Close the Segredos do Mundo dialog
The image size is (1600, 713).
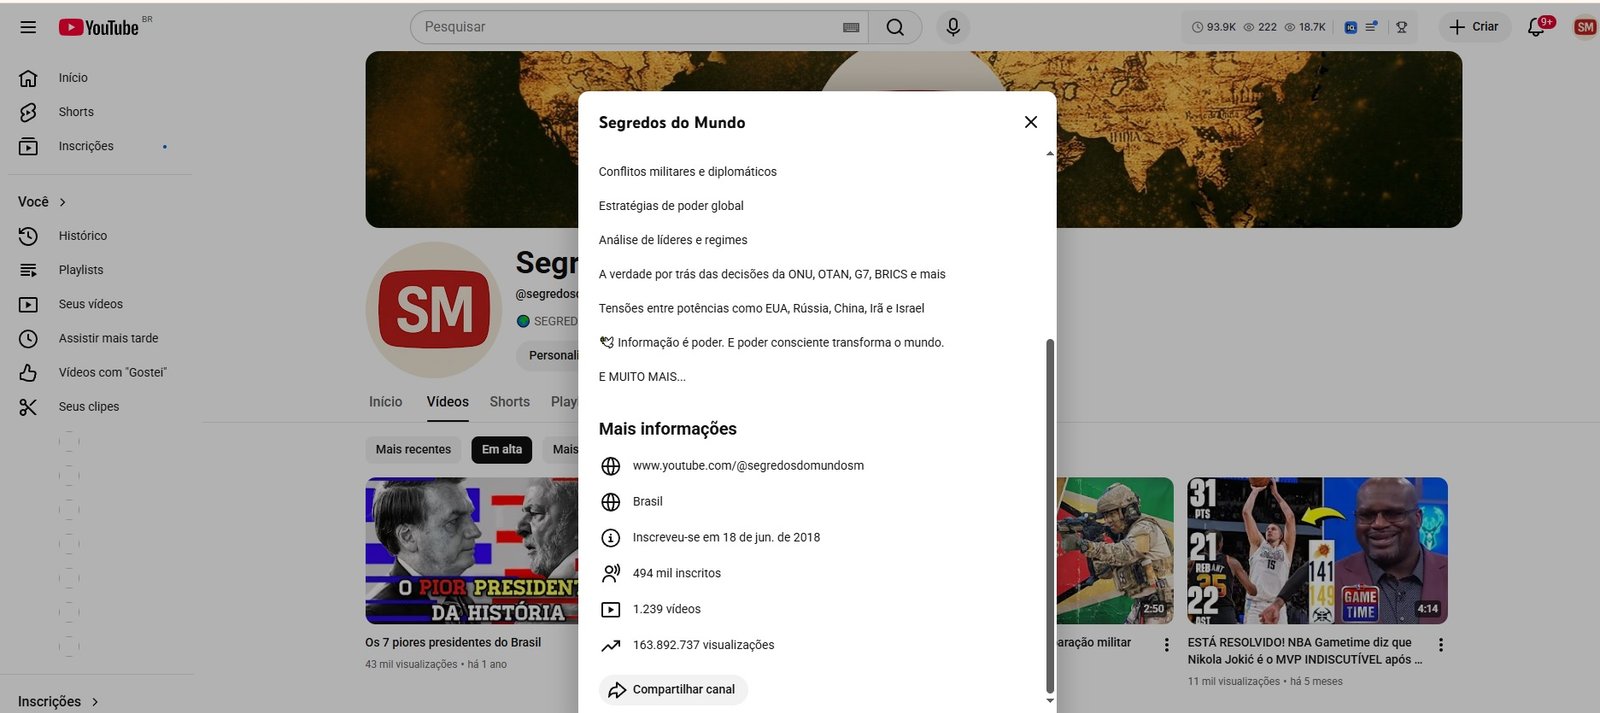coord(1031,122)
